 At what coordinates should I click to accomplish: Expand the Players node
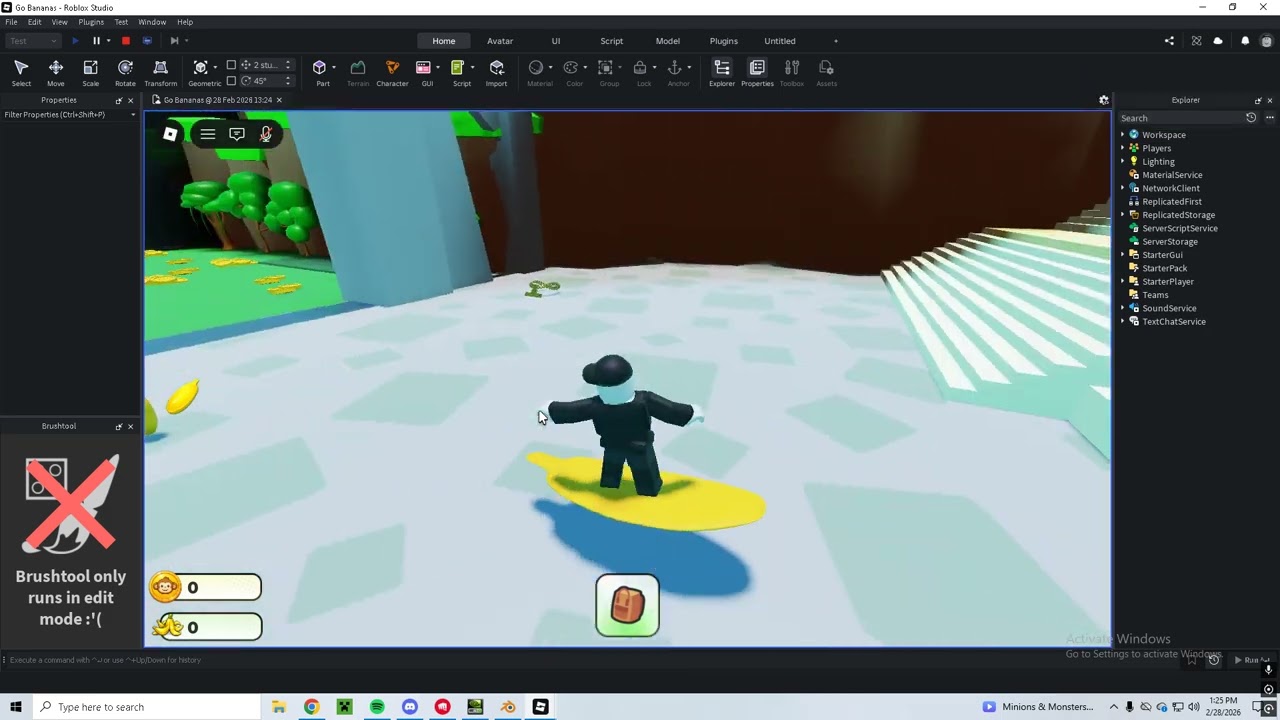coord(1123,148)
